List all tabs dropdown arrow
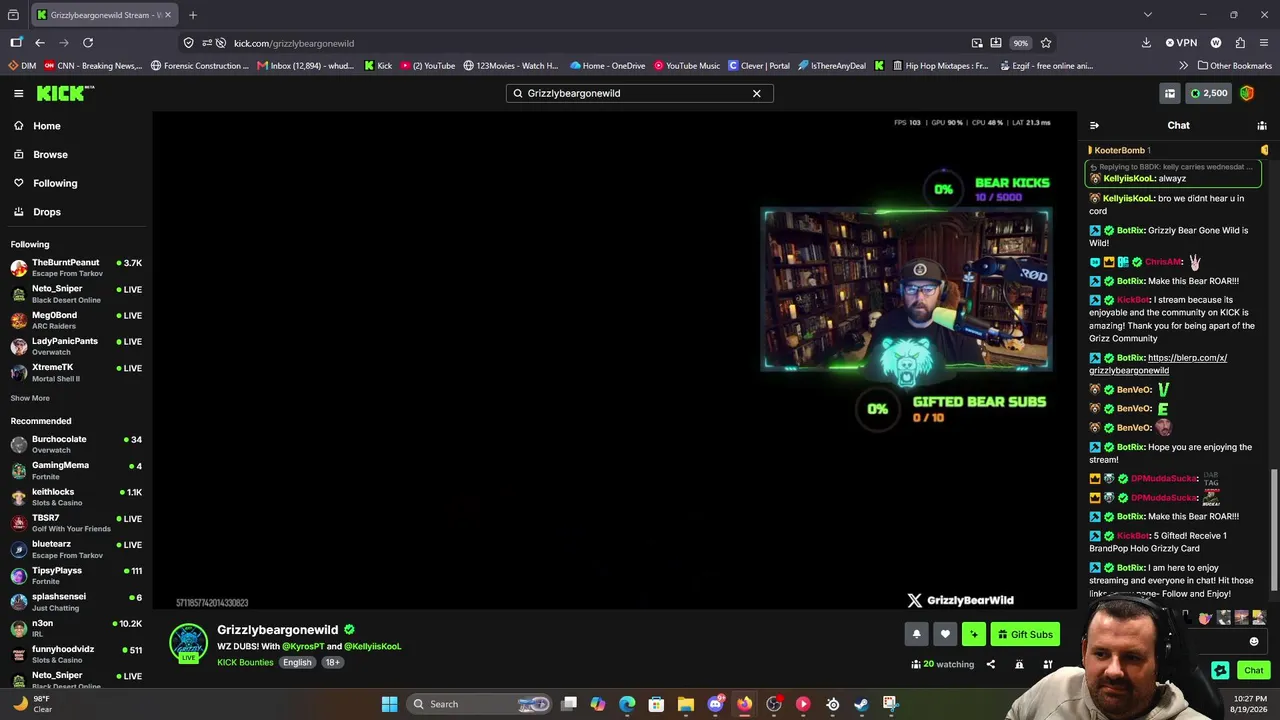This screenshot has width=1280, height=720. 1147,15
